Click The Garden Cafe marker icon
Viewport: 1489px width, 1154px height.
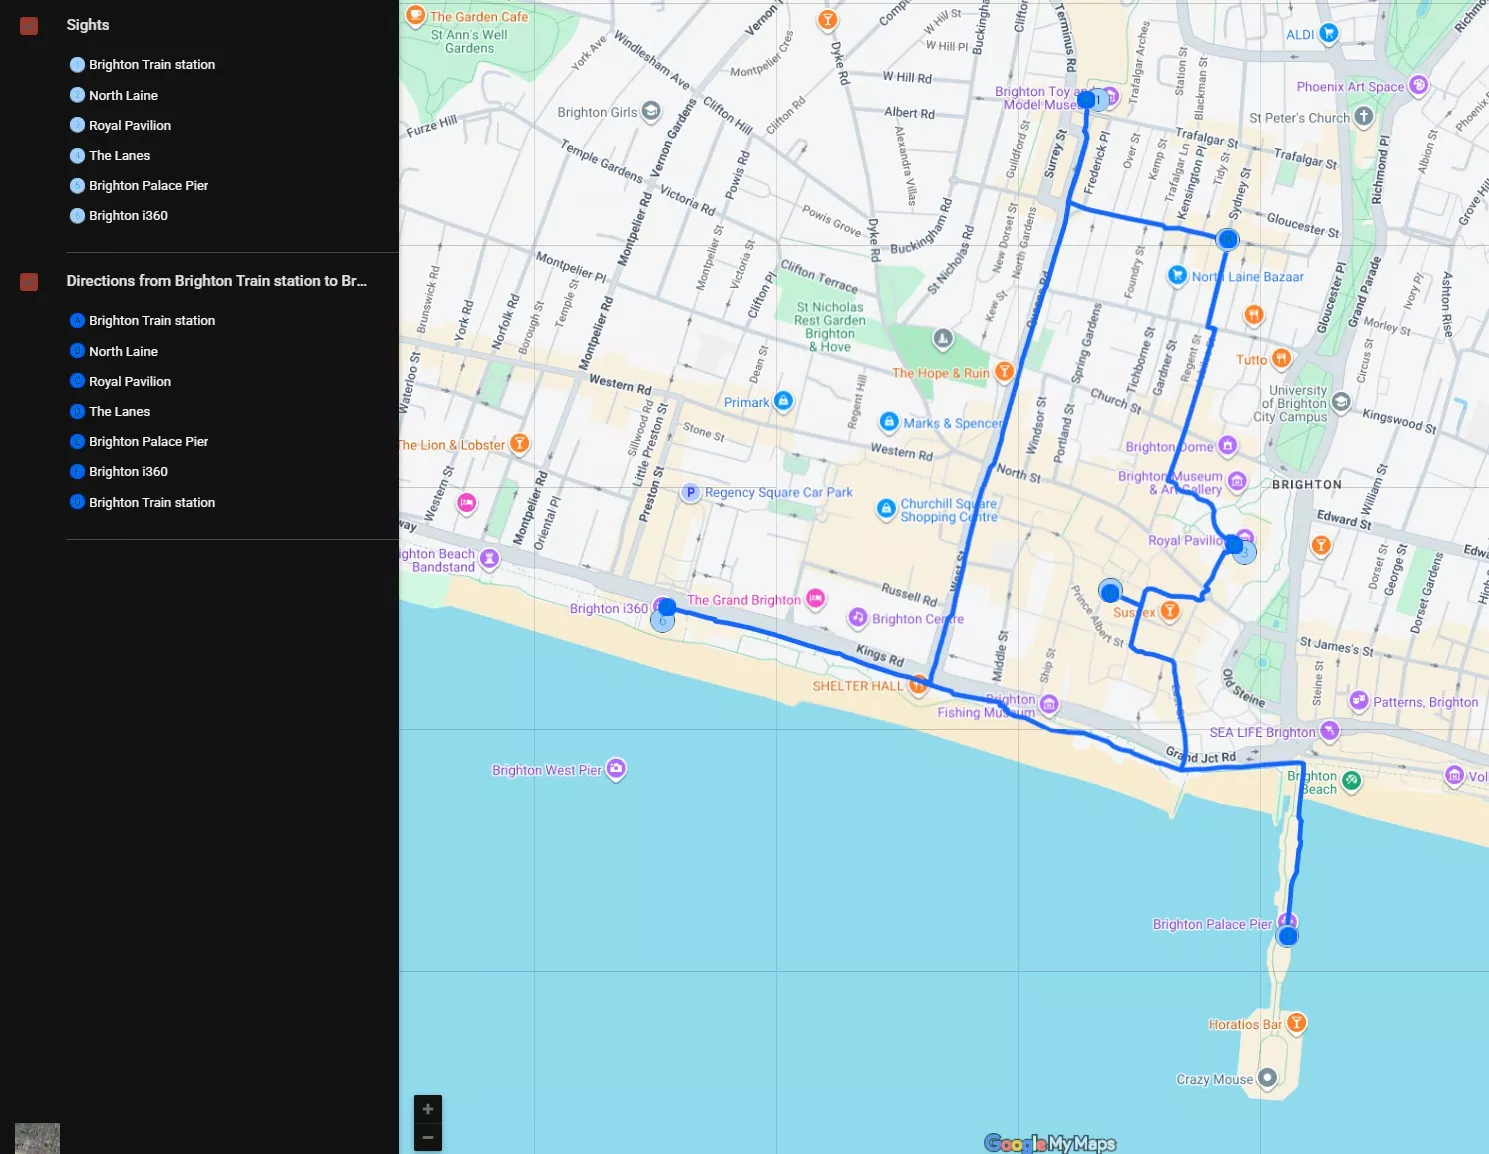tap(415, 15)
